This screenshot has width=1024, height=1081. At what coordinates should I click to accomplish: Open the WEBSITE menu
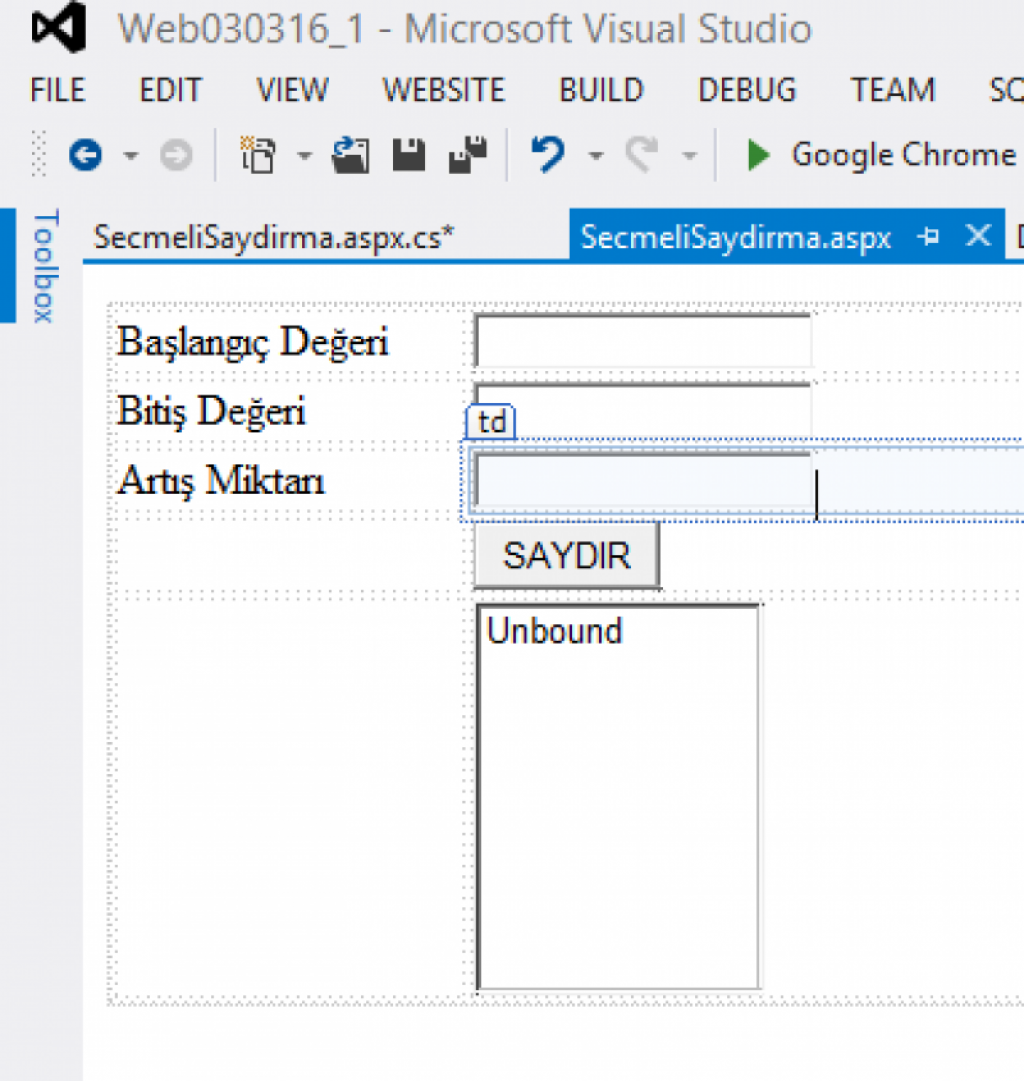click(443, 90)
